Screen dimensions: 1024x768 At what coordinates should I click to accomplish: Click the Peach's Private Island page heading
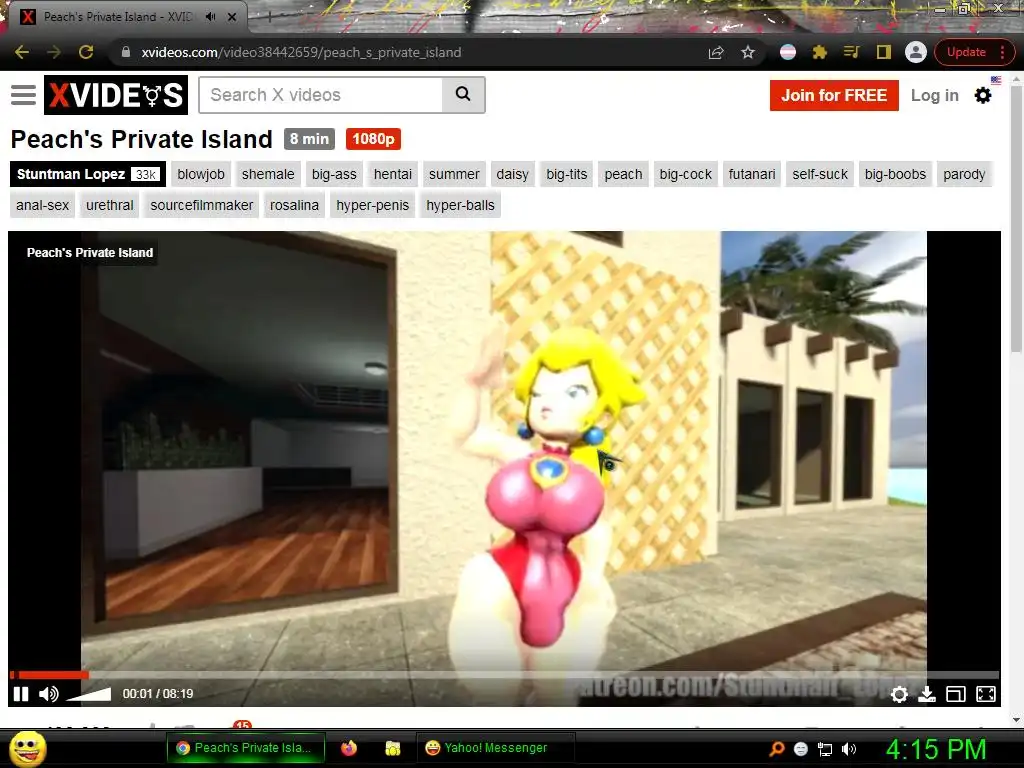click(141, 139)
